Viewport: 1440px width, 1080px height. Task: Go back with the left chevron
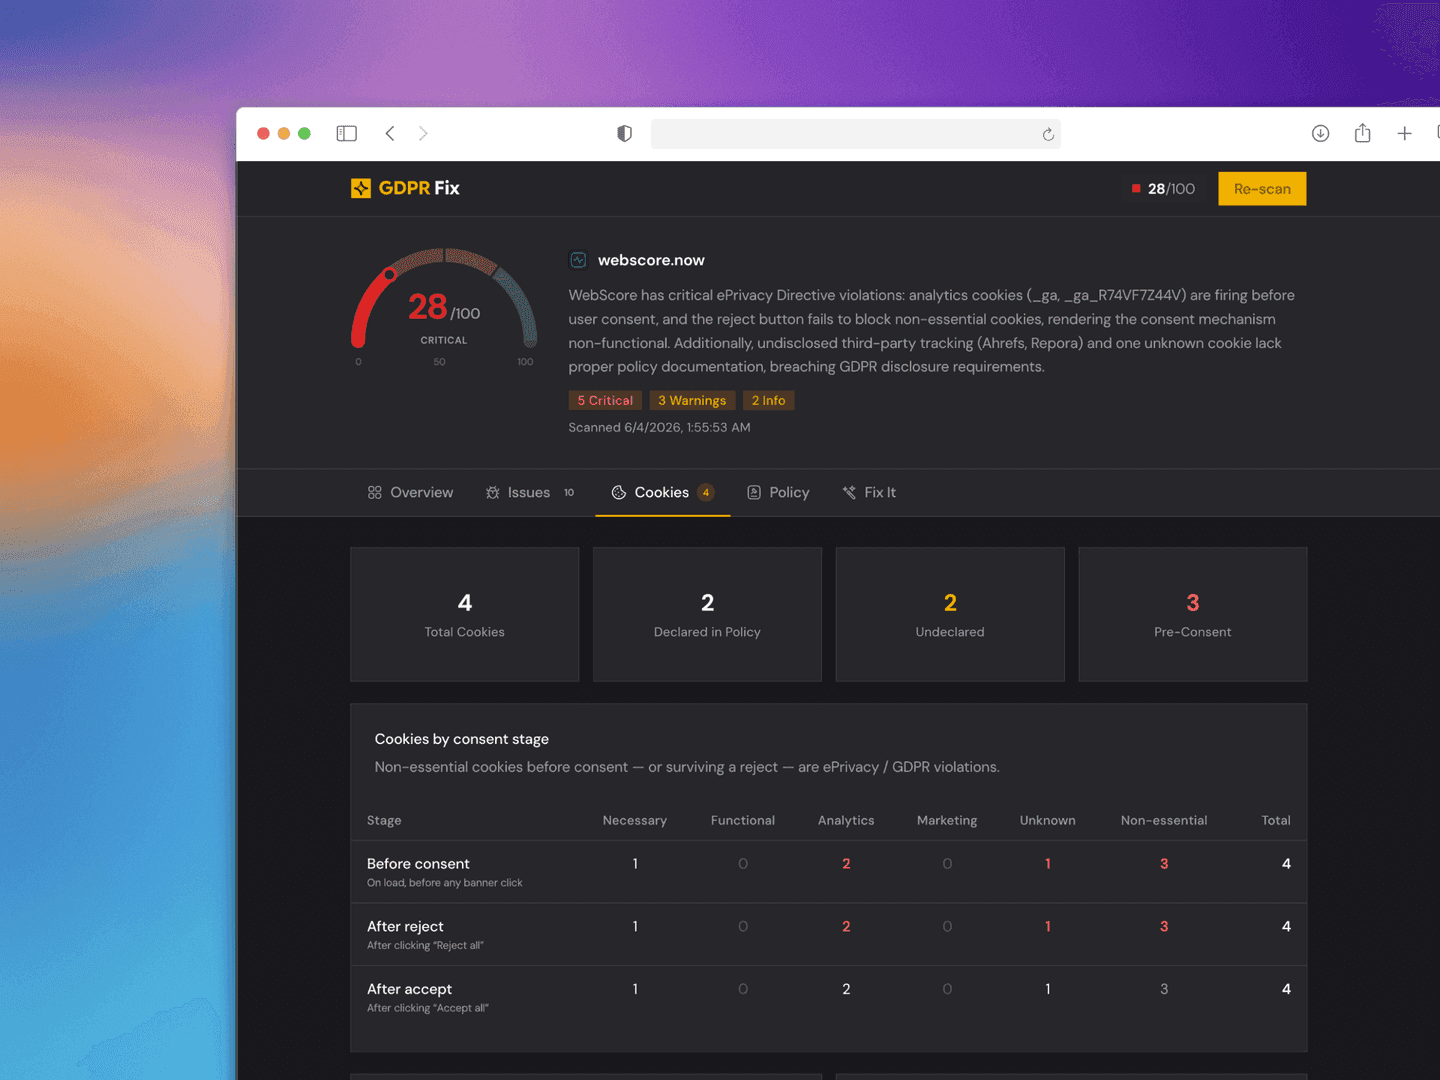390,133
